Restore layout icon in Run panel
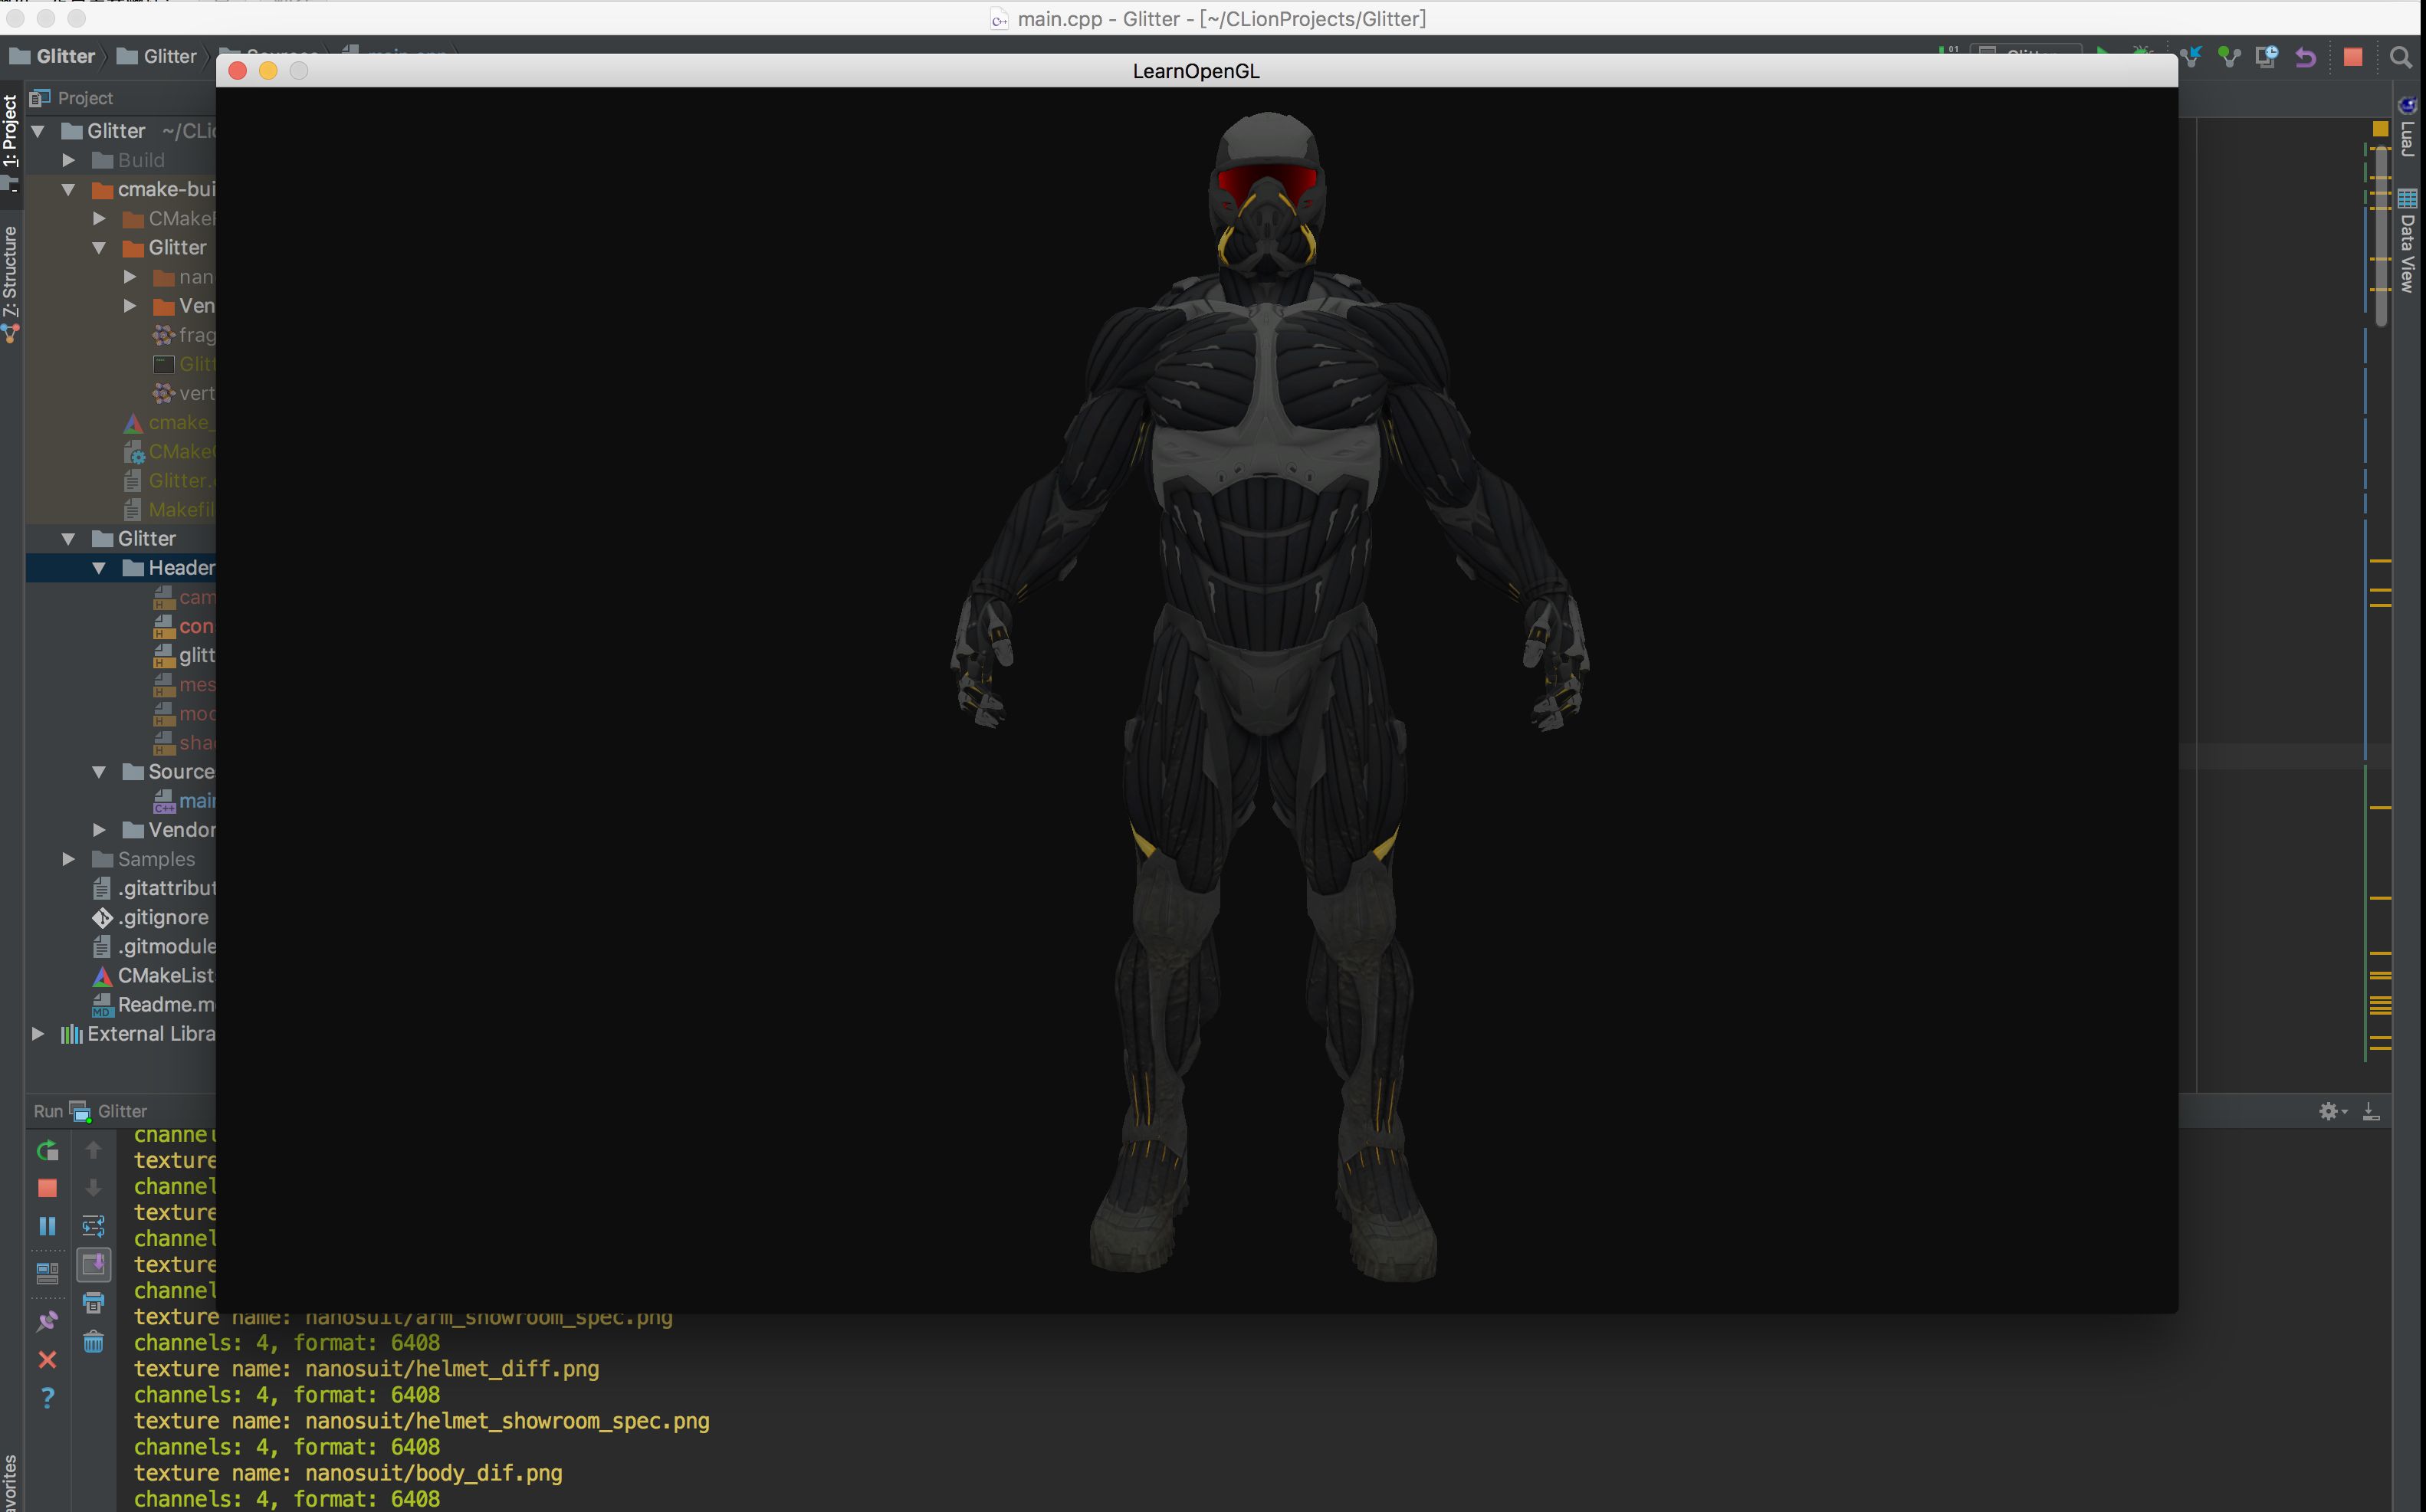 pos(47,1273)
